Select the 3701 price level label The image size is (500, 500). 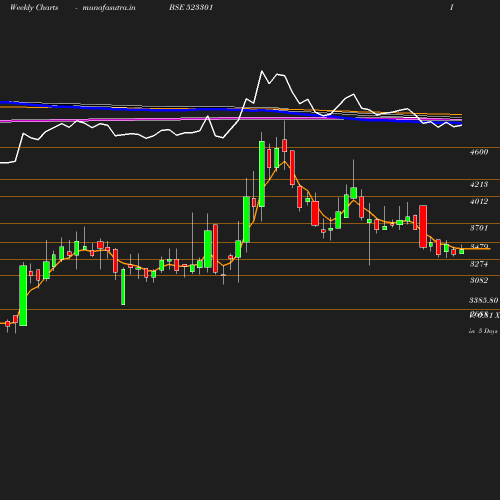pos(479,228)
